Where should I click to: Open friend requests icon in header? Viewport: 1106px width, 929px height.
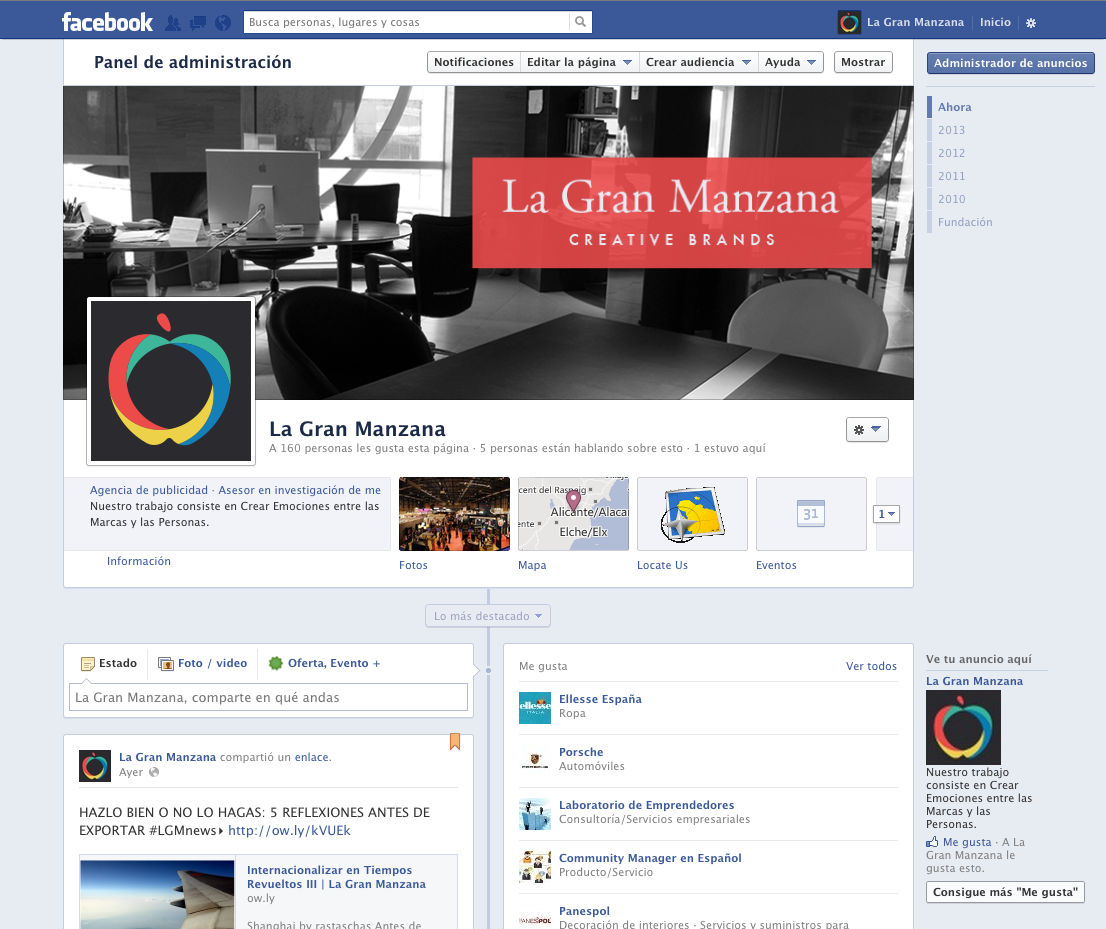[173, 22]
